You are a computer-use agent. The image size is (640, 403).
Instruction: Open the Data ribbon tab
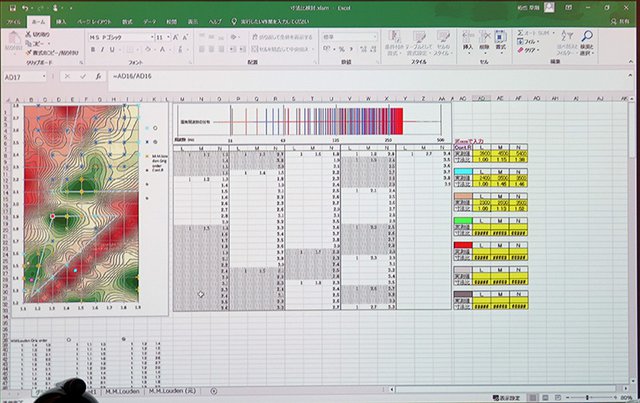pyautogui.click(x=150, y=20)
